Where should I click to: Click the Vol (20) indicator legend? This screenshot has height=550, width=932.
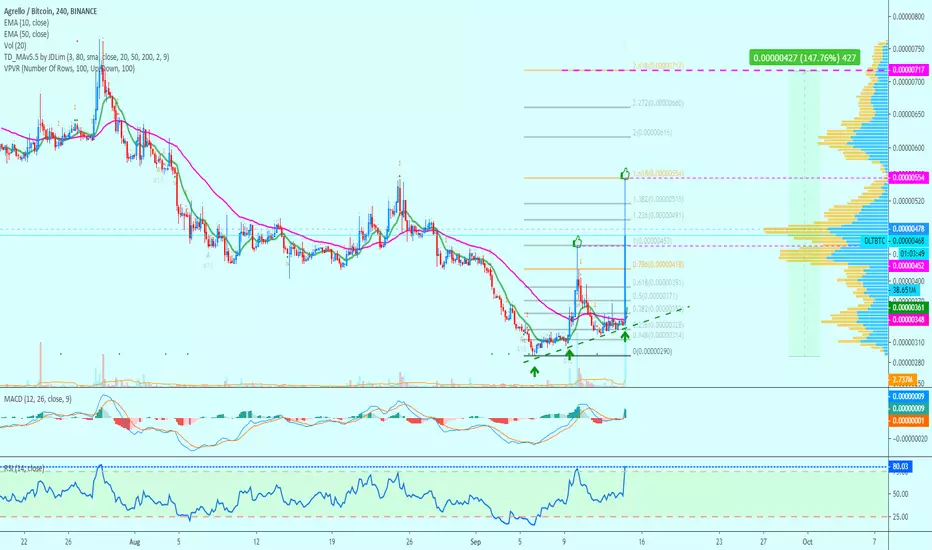tap(15, 46)
